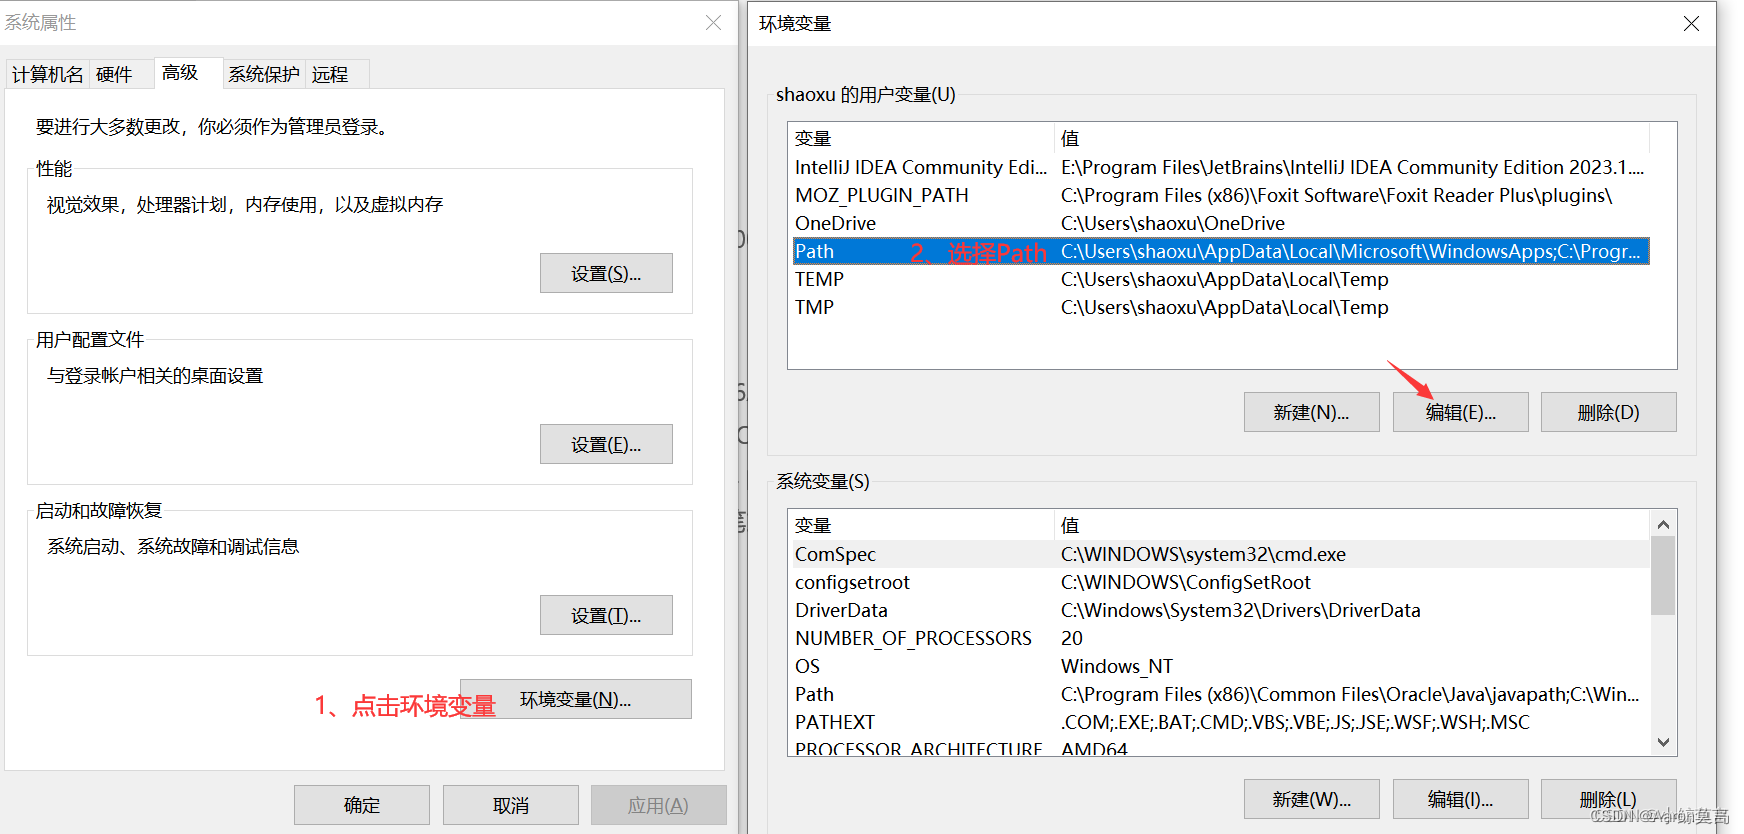The width and height of the screenshot is (1744, 834).
Task: Open 设置(E) for 用户配置文件
Action: (x=606, y=444)
